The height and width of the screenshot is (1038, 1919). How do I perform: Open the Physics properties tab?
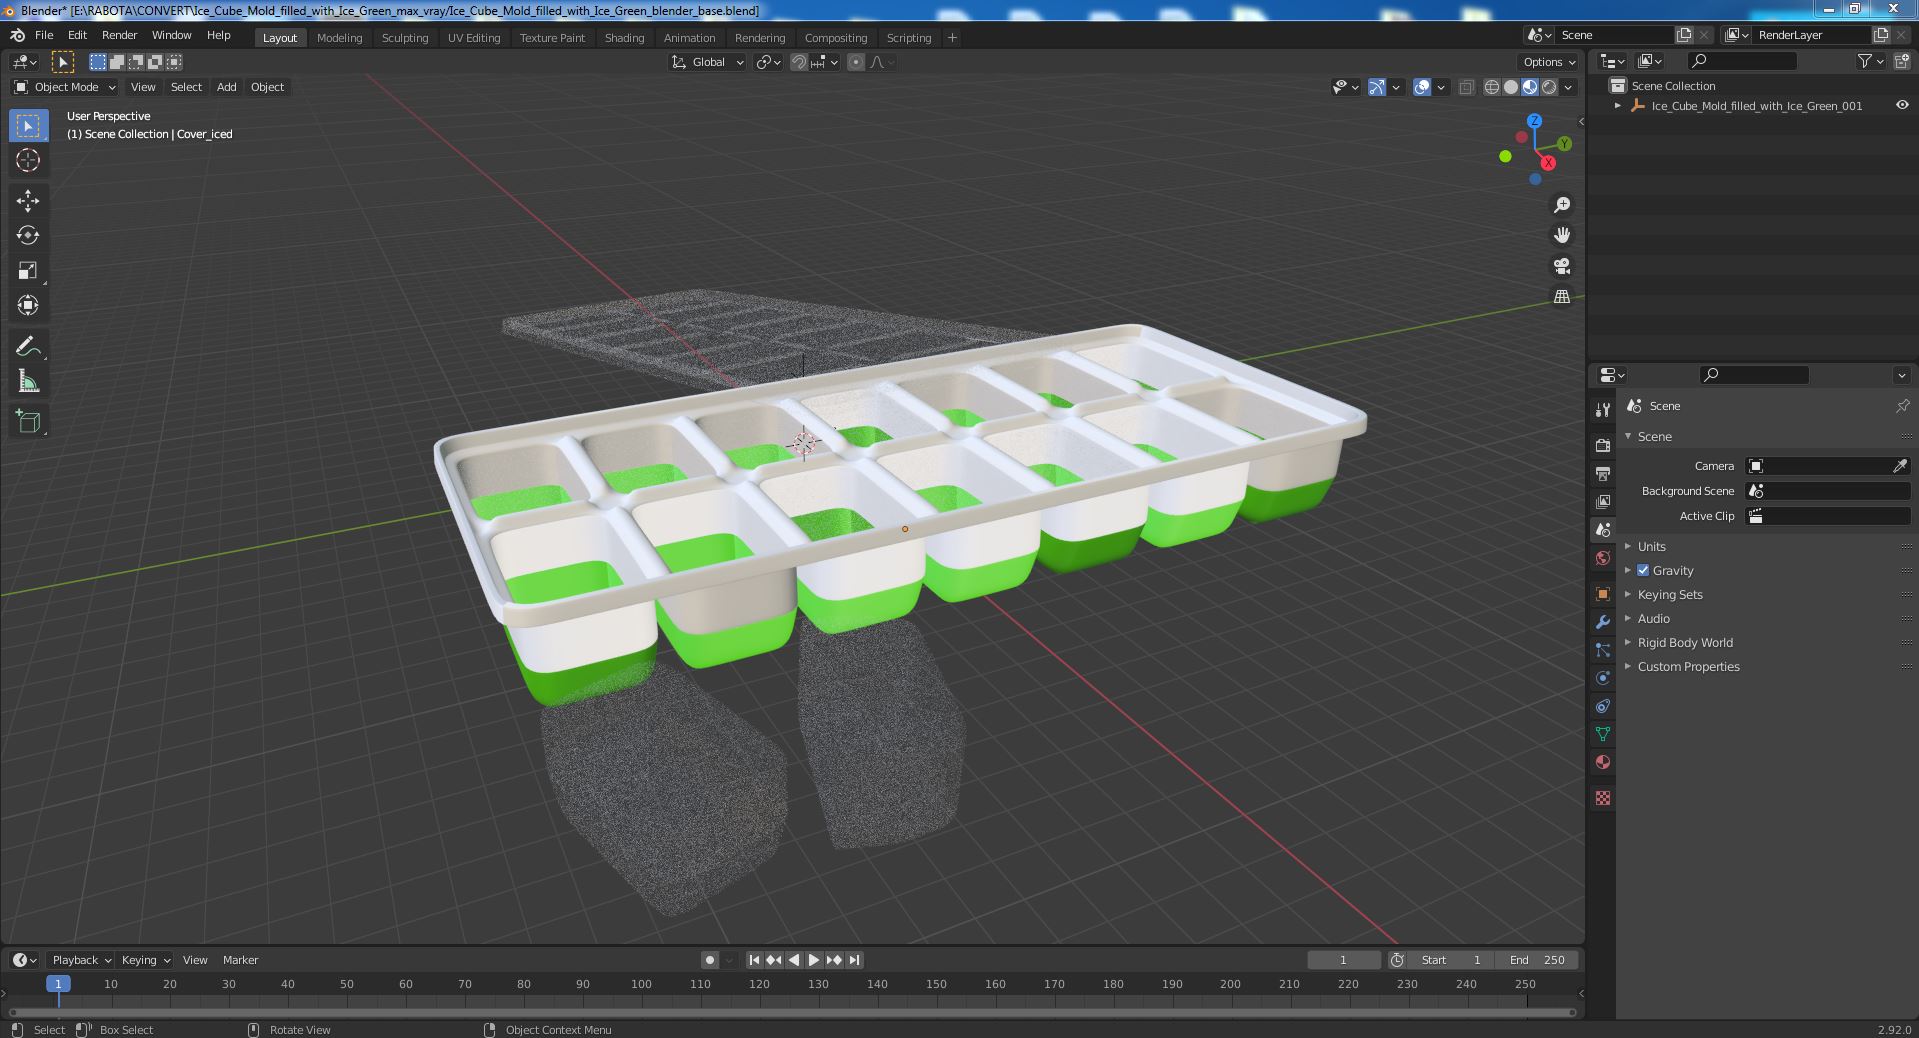[x=1603, y=678]
